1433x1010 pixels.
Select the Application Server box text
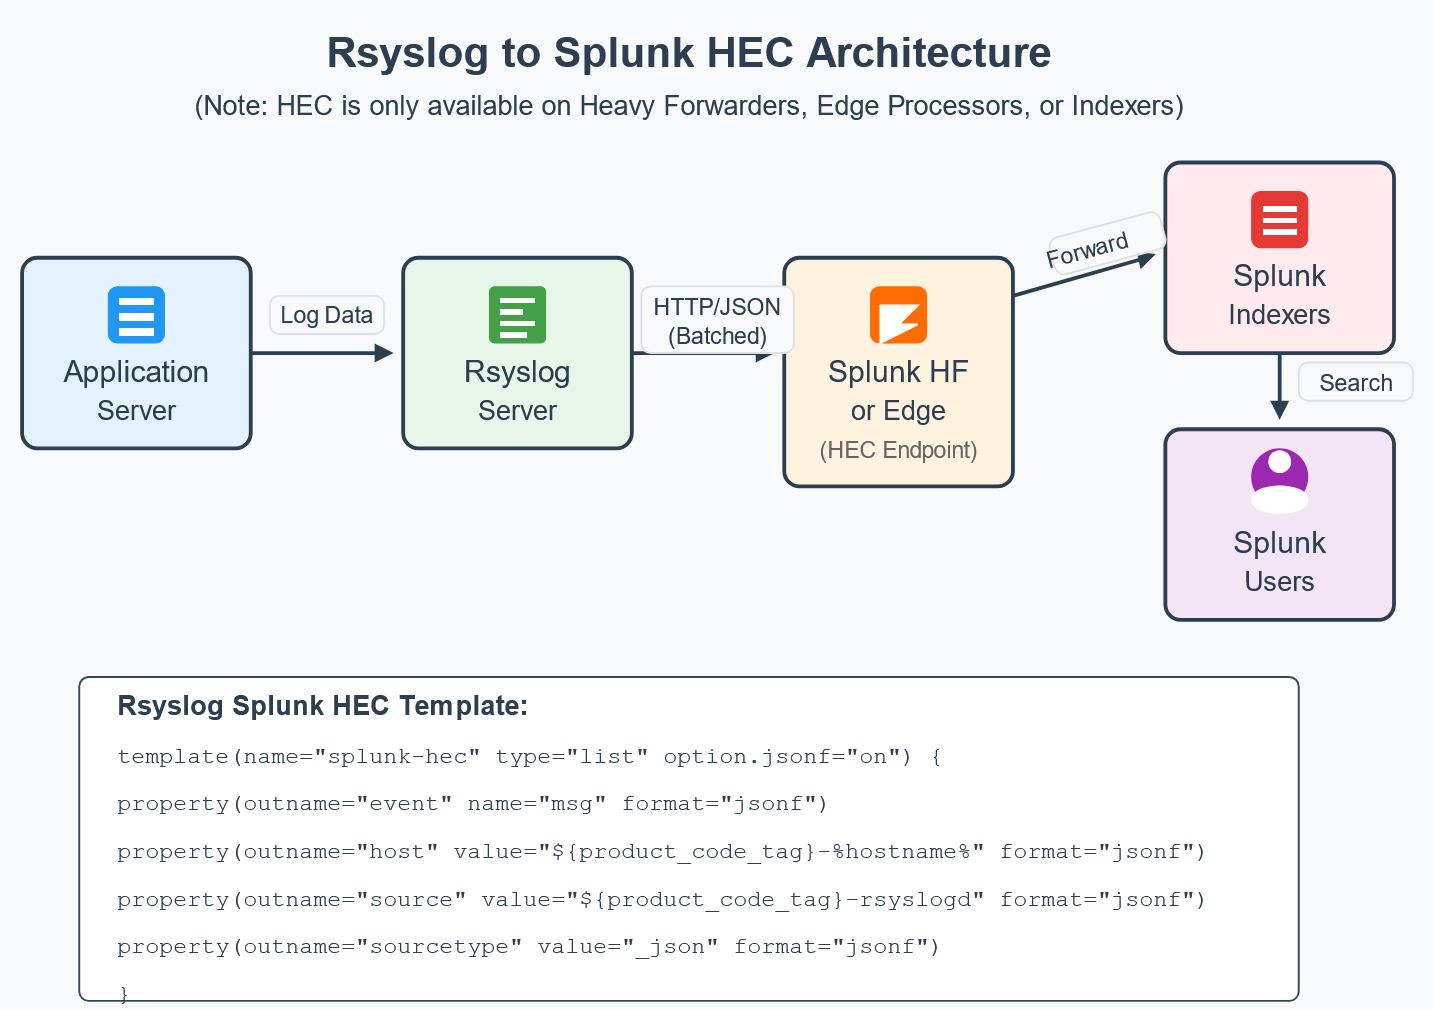(x=136, y=391)
